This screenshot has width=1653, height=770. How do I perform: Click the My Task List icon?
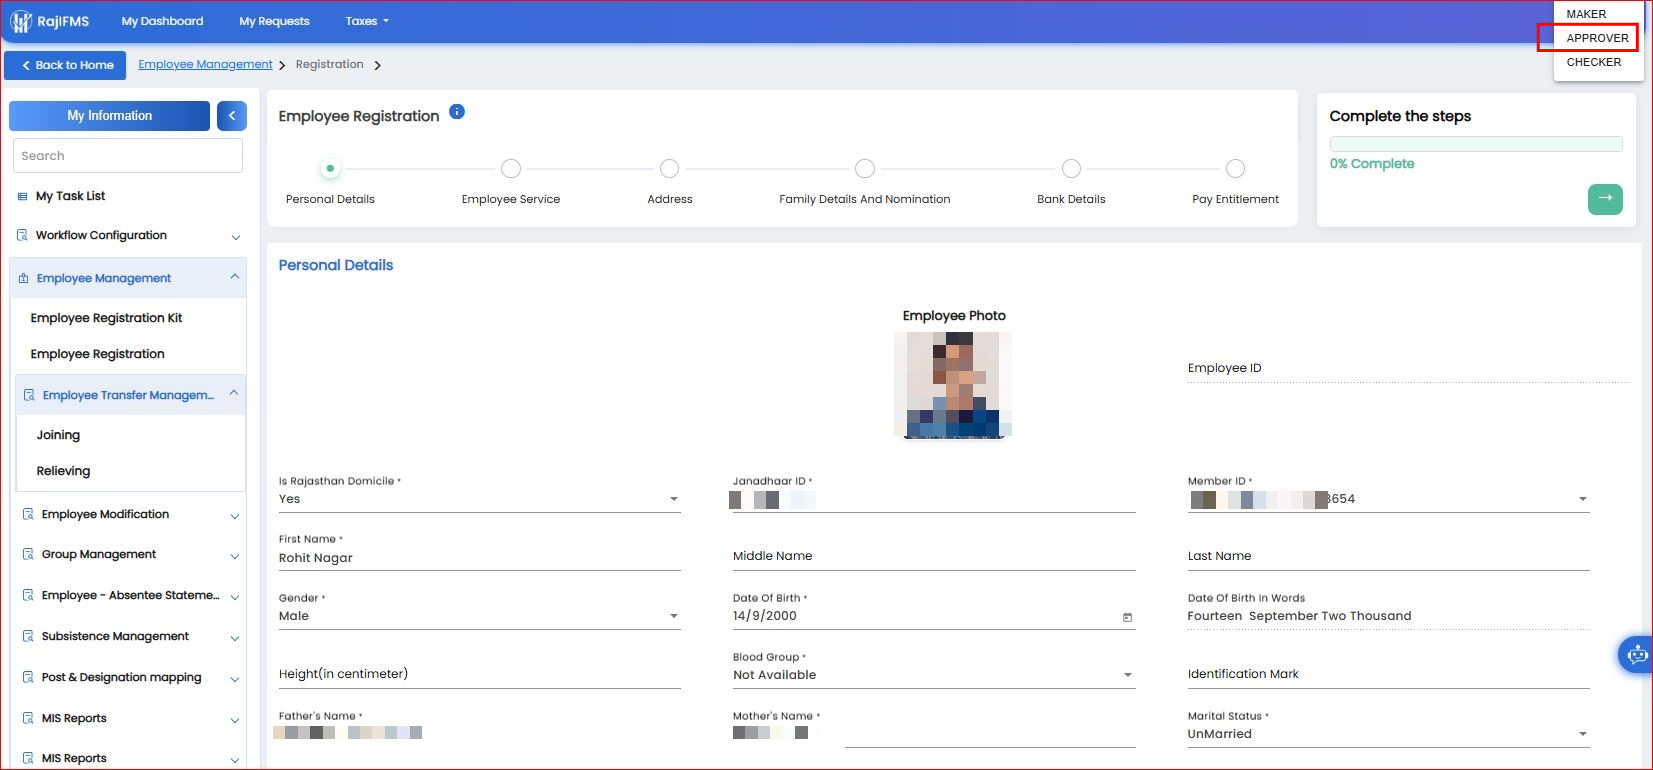23,197
